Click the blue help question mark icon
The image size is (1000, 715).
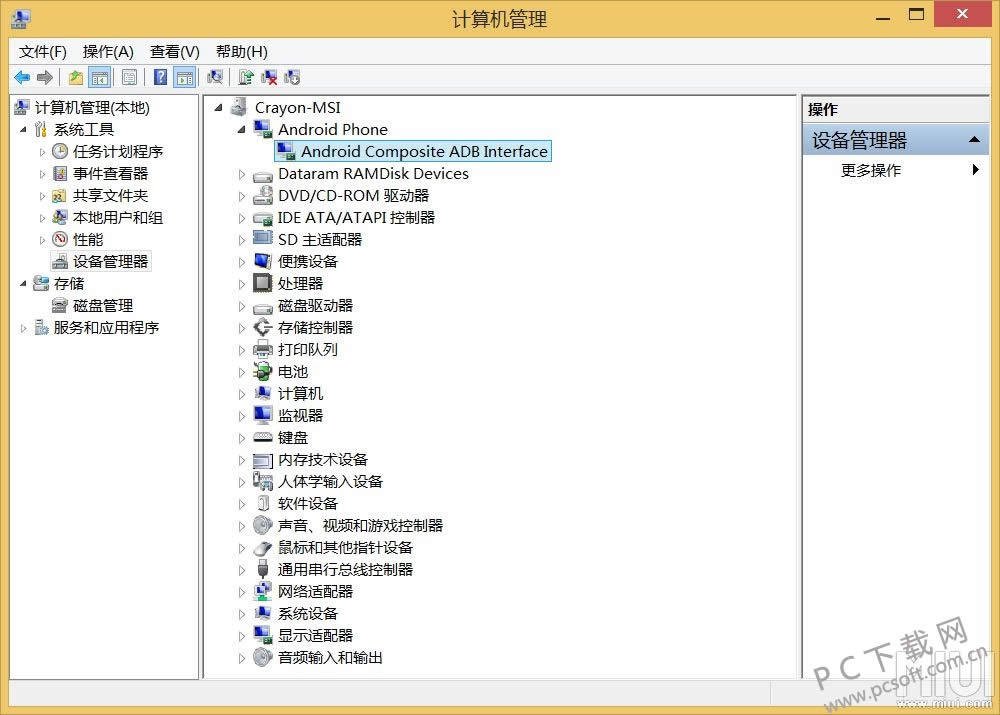[160, 78]
